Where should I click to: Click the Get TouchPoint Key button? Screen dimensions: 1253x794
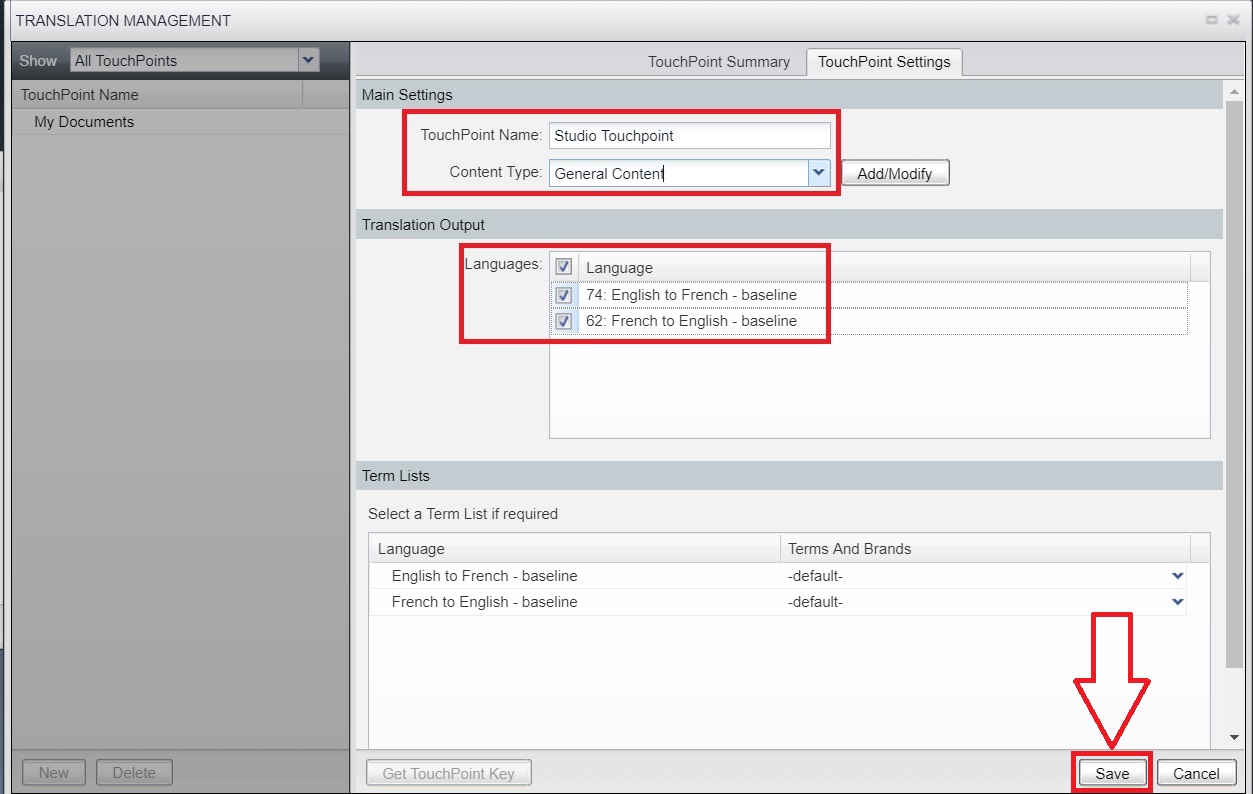click(x=448, y=773)
